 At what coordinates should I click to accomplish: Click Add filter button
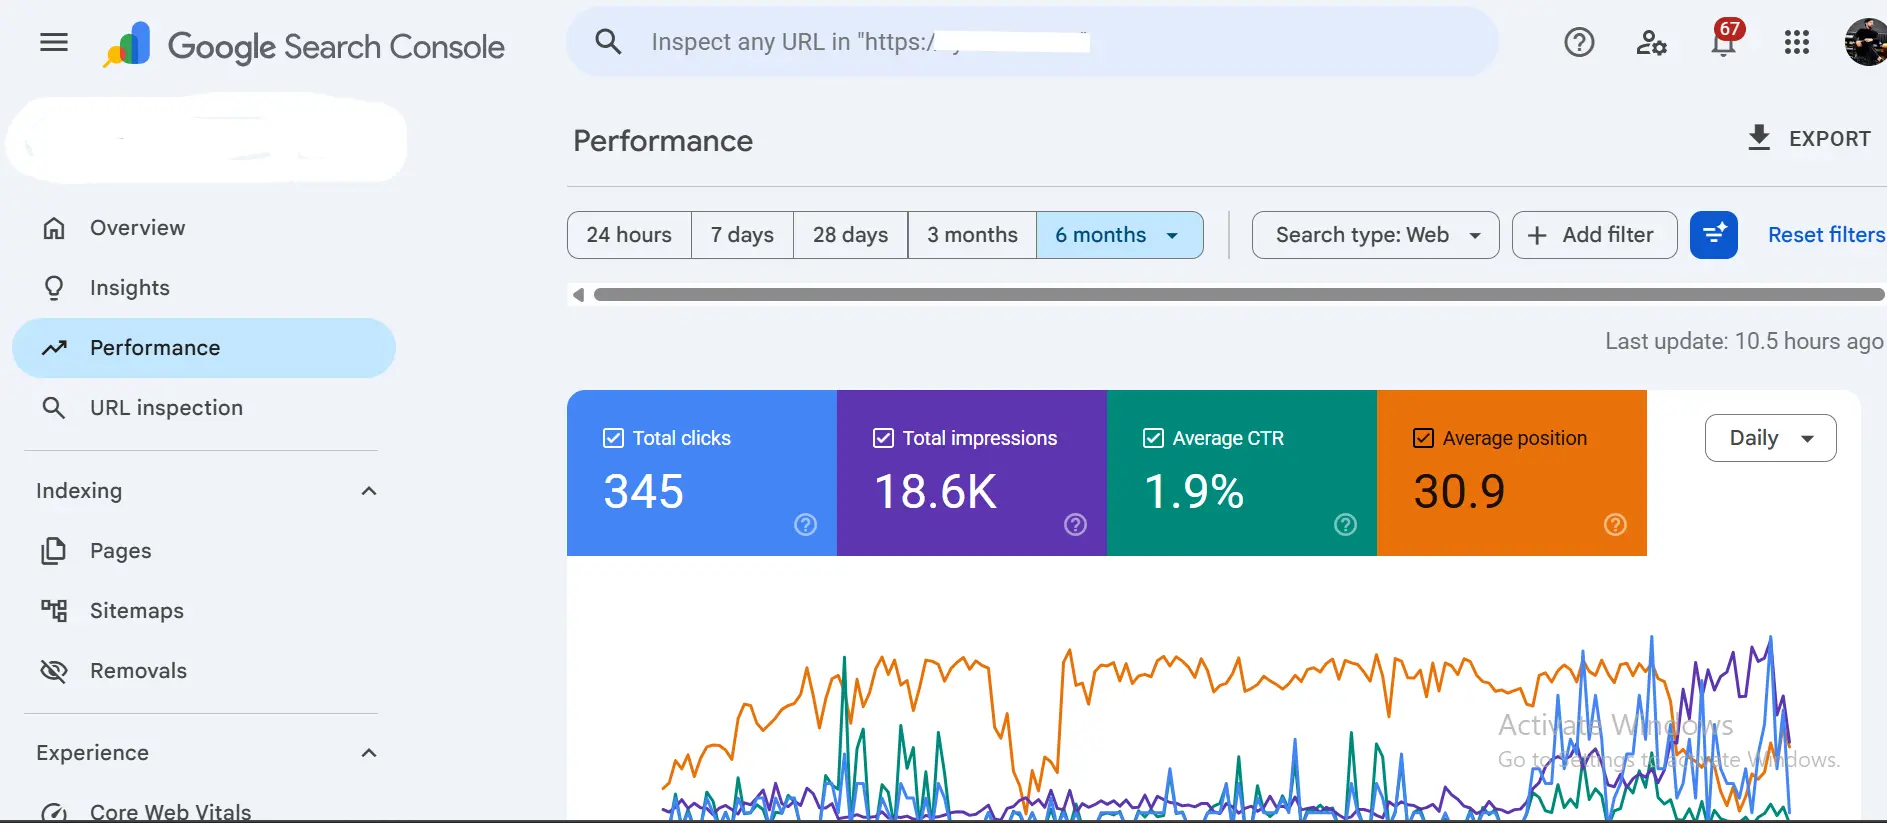pos(1594,235)
